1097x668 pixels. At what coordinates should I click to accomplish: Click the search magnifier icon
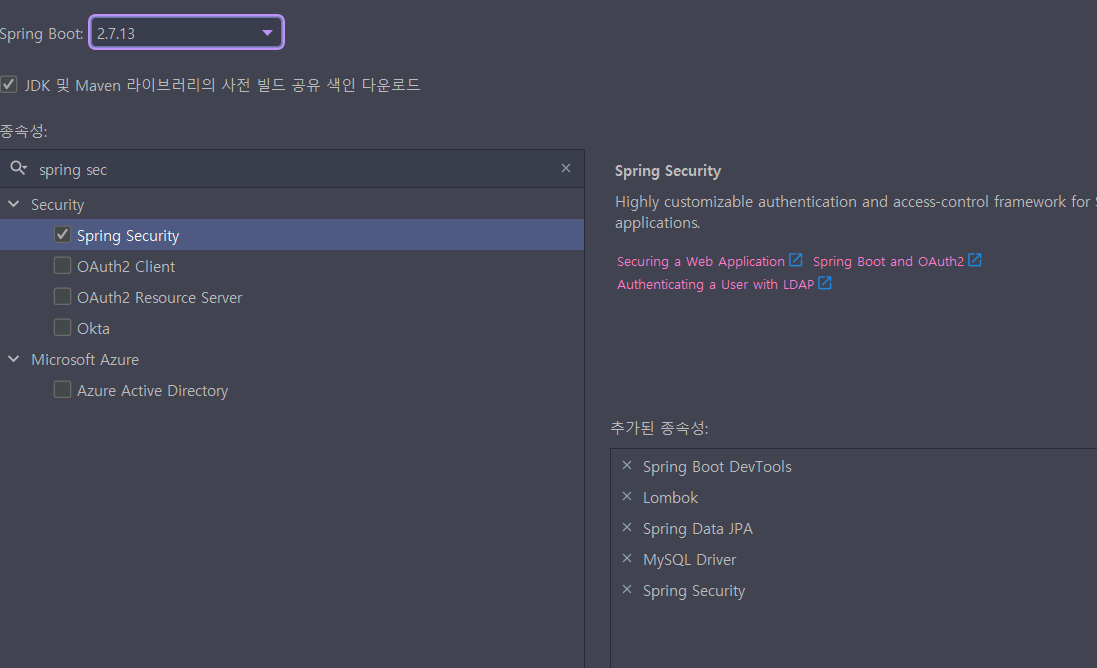18,168
